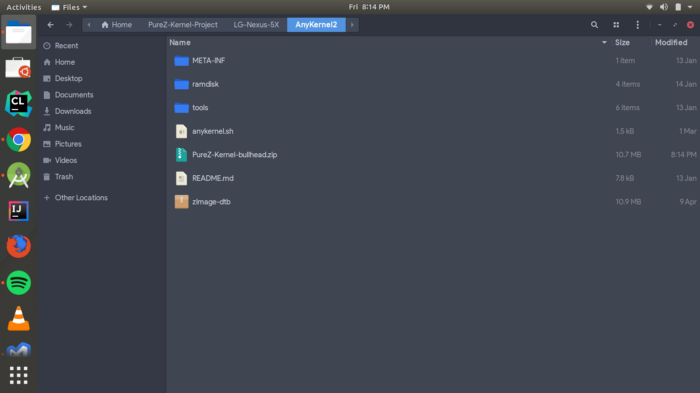Launch CLion from the dock
Image resolution: width=700 pixels, height=393 pixels.
click(x=18, y=104)
